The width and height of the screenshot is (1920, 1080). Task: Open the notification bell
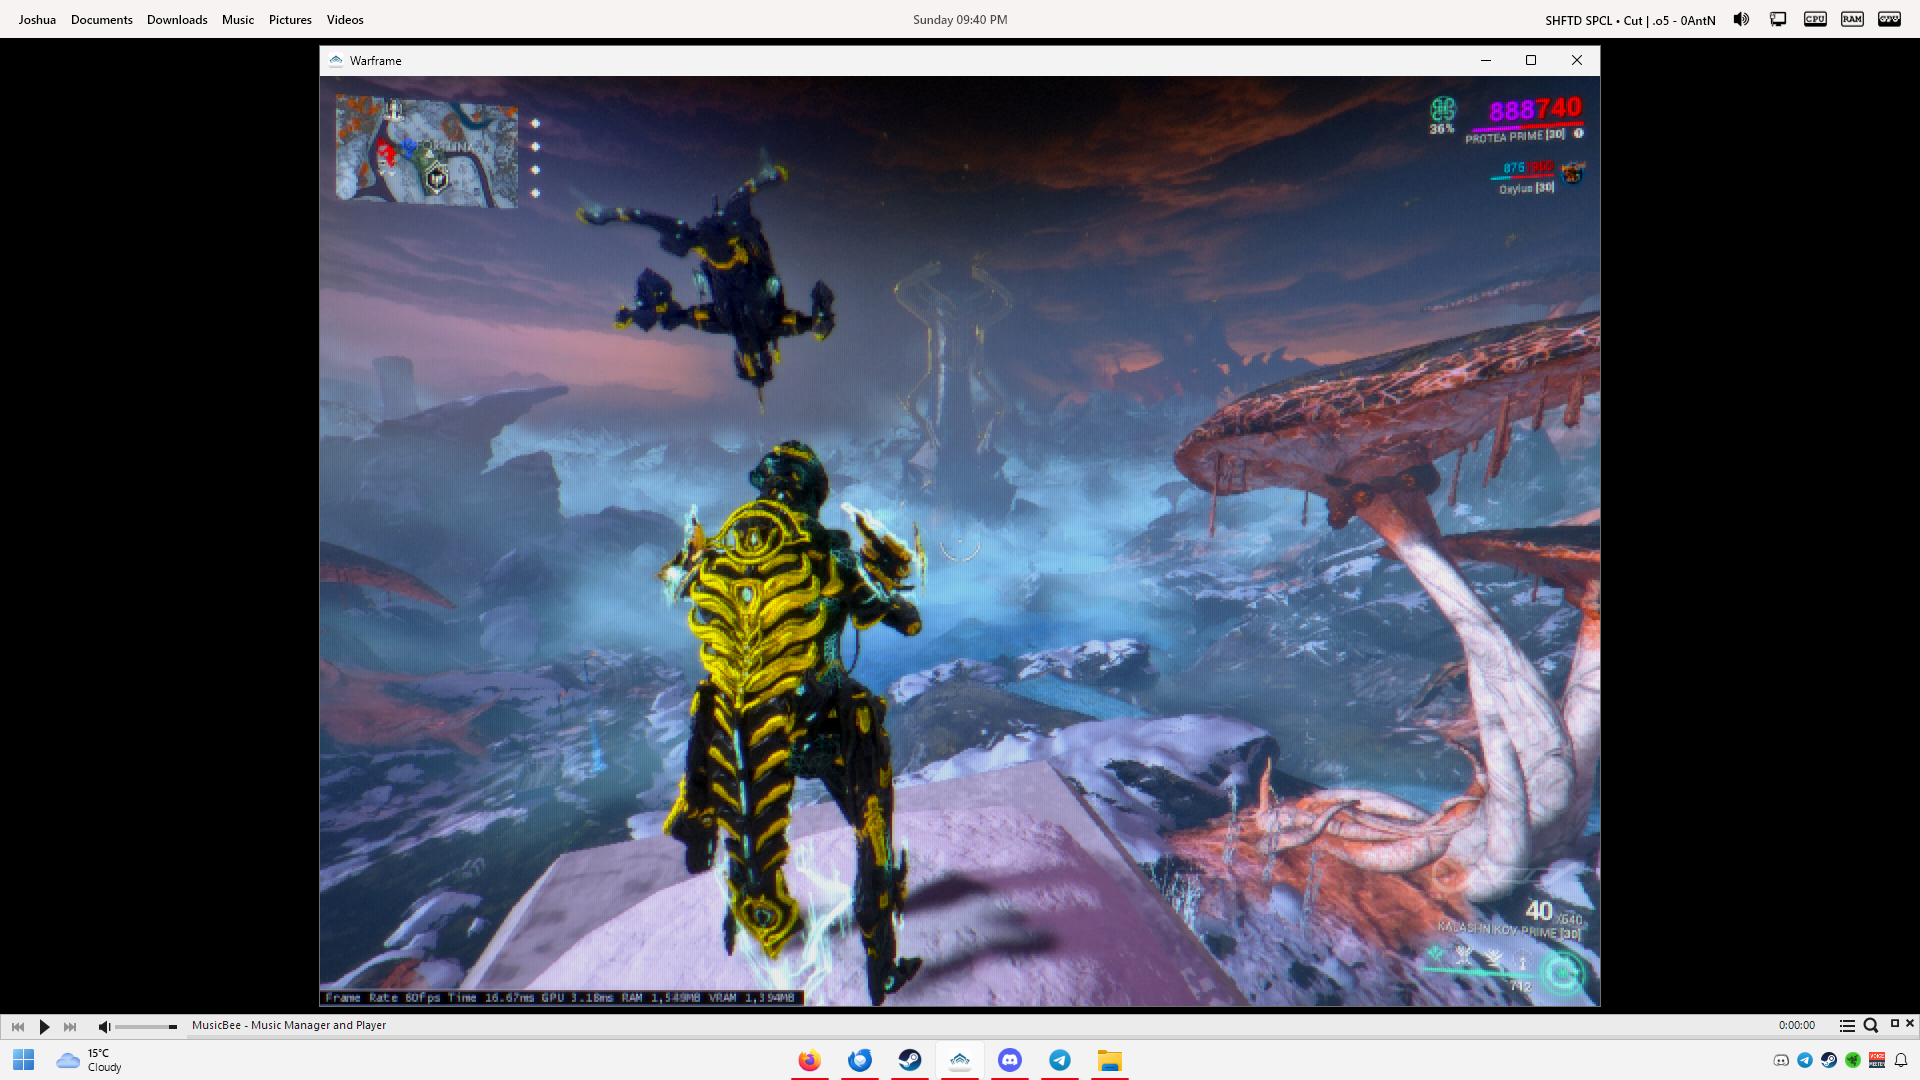point(1901,1060)
